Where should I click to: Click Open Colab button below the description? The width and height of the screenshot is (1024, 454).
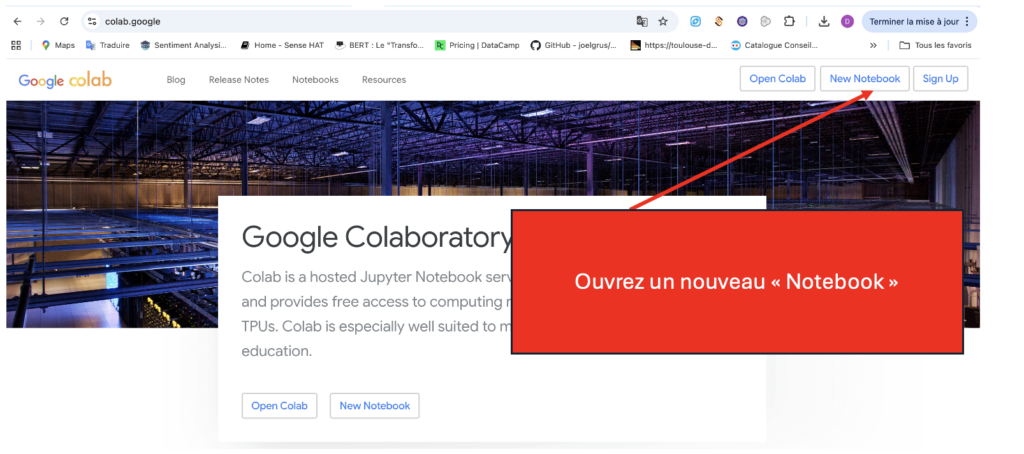coord(279,406)
